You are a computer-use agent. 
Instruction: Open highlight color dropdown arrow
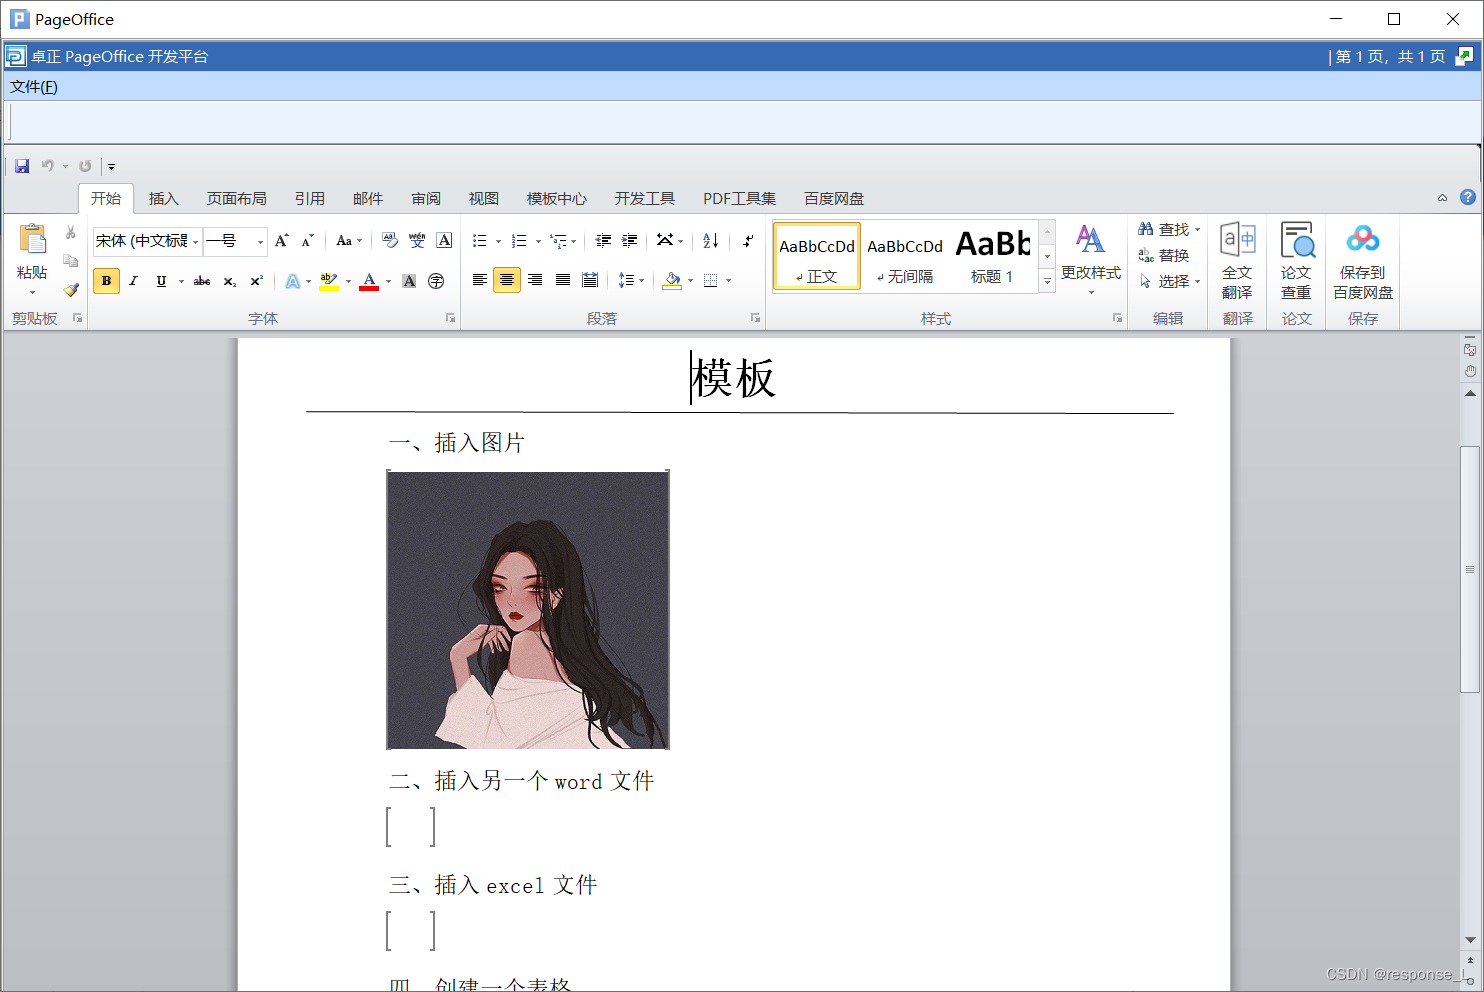pos(348,281)
